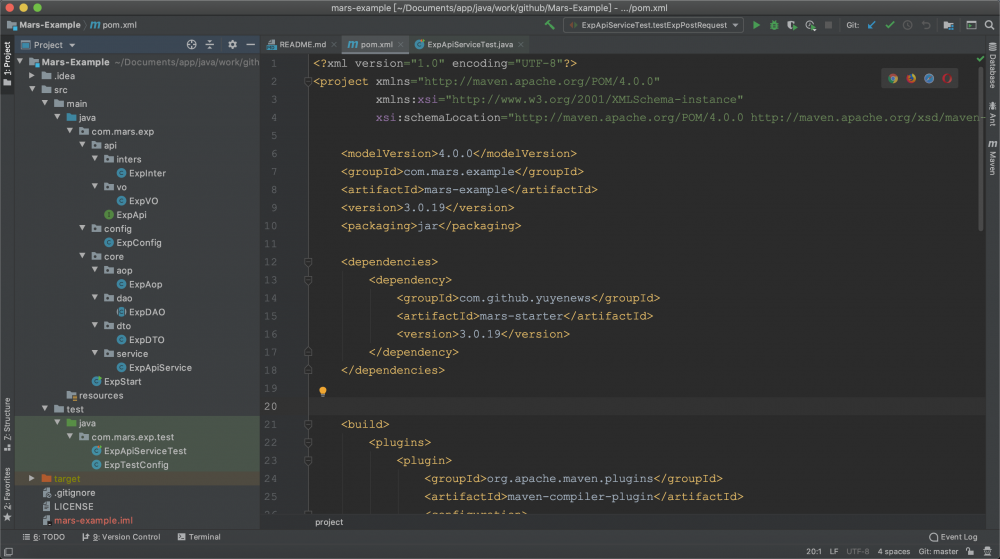This screenshot has height=559, width=1000.
Task: Open Search Everywhere magnifier icon
Action: pyautogui.click(x=988, y=25)
